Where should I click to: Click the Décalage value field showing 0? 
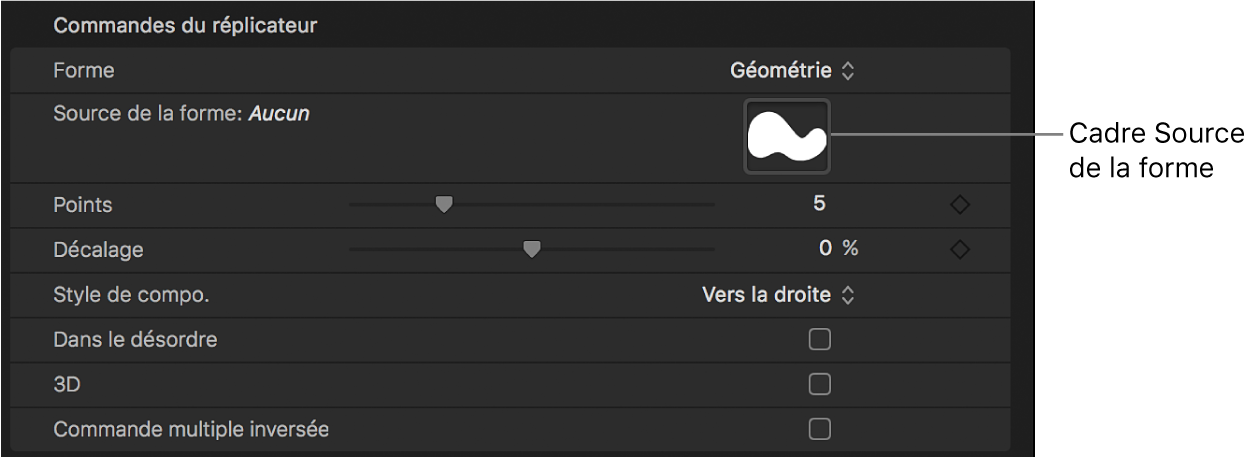[x=825, y=249]
